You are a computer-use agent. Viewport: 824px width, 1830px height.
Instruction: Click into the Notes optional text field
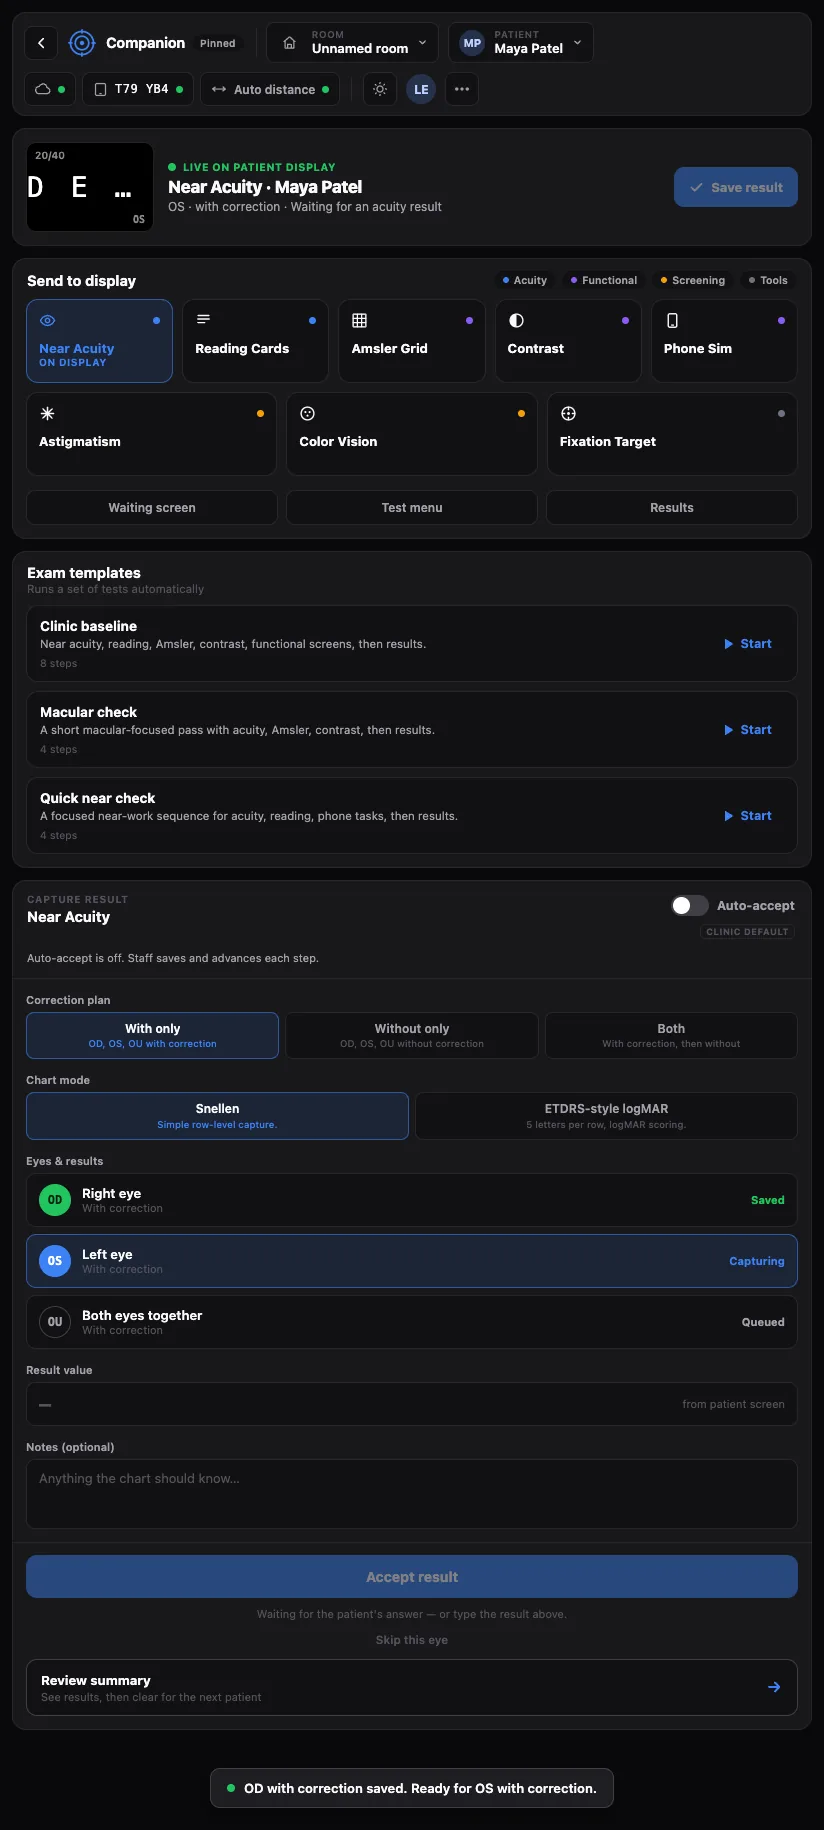pyautogui.click(x=412, y=1494)
